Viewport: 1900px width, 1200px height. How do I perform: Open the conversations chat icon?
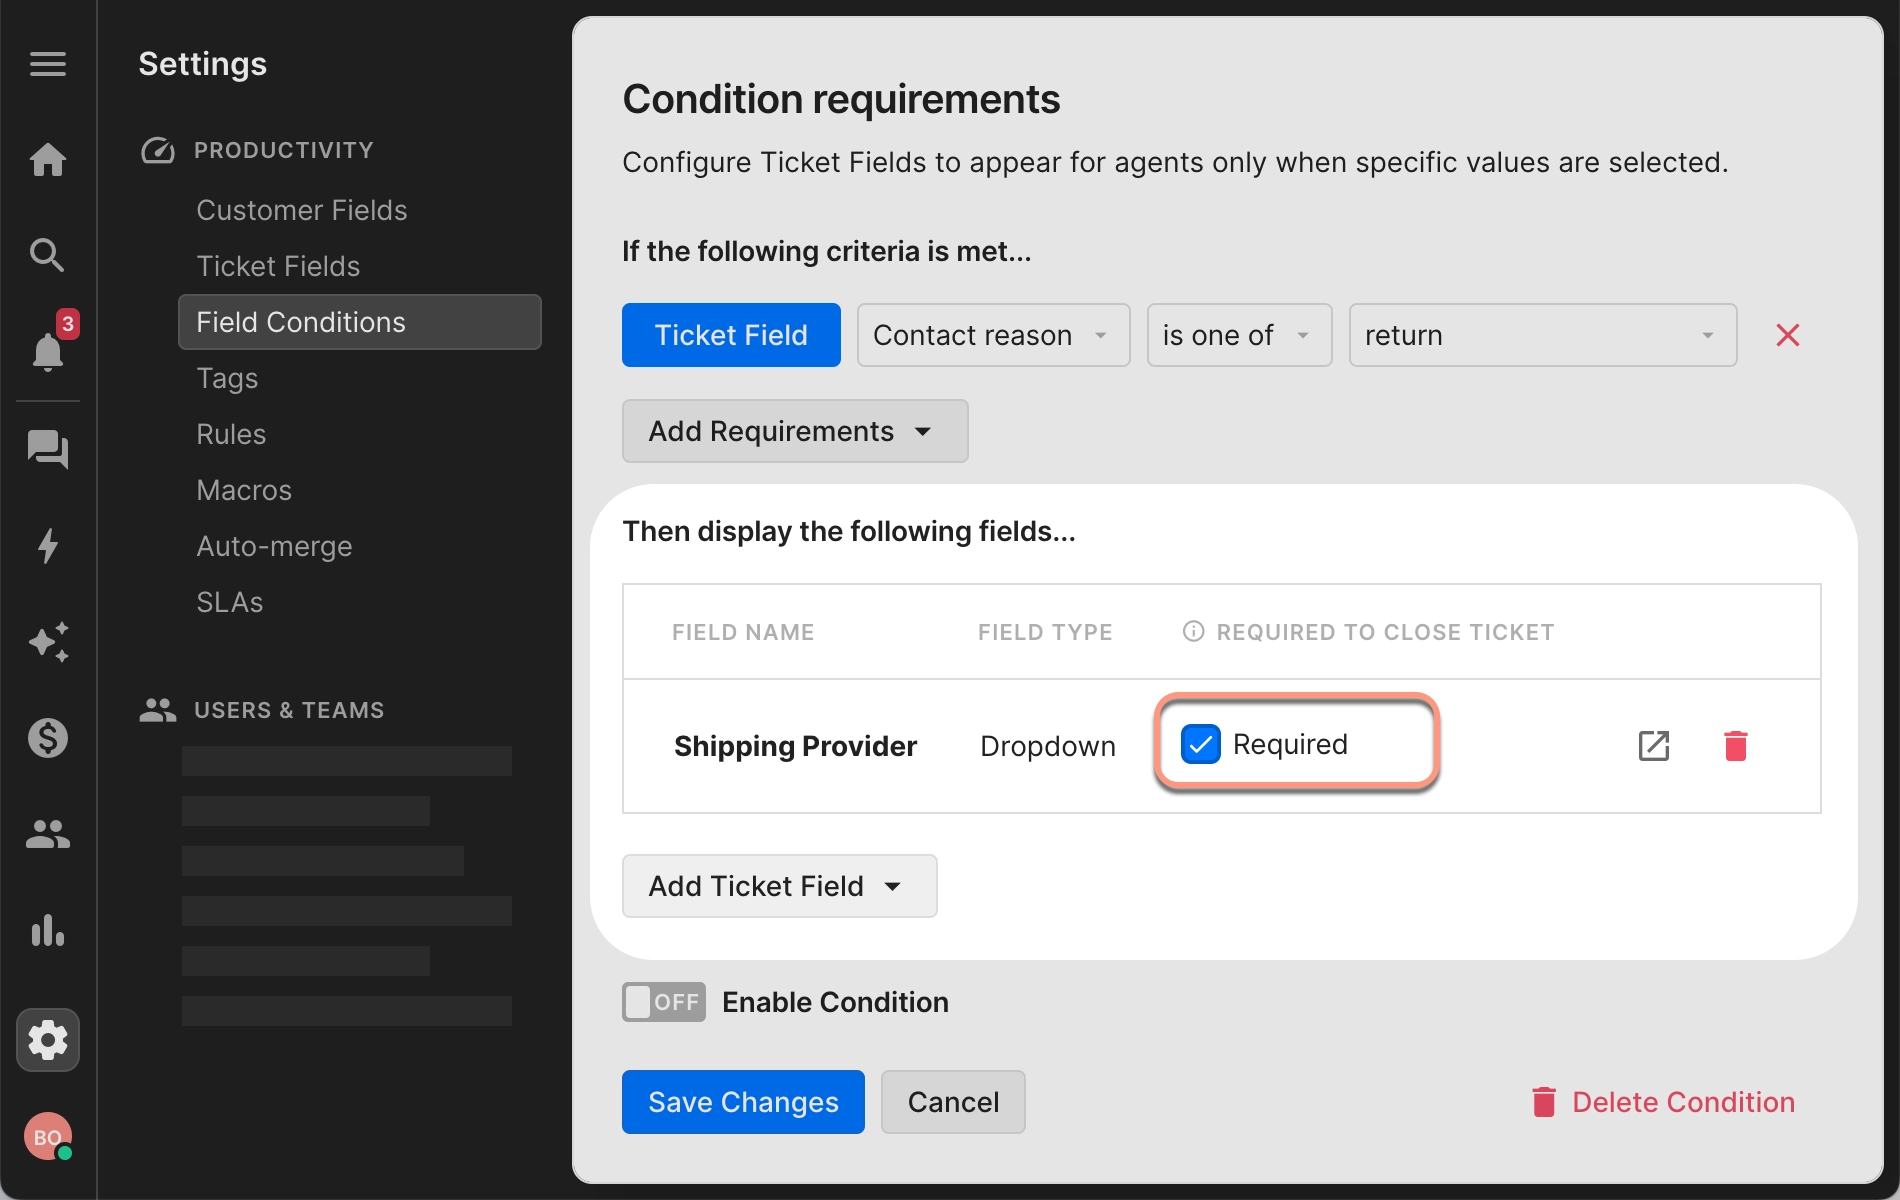(x=47, y=450)
